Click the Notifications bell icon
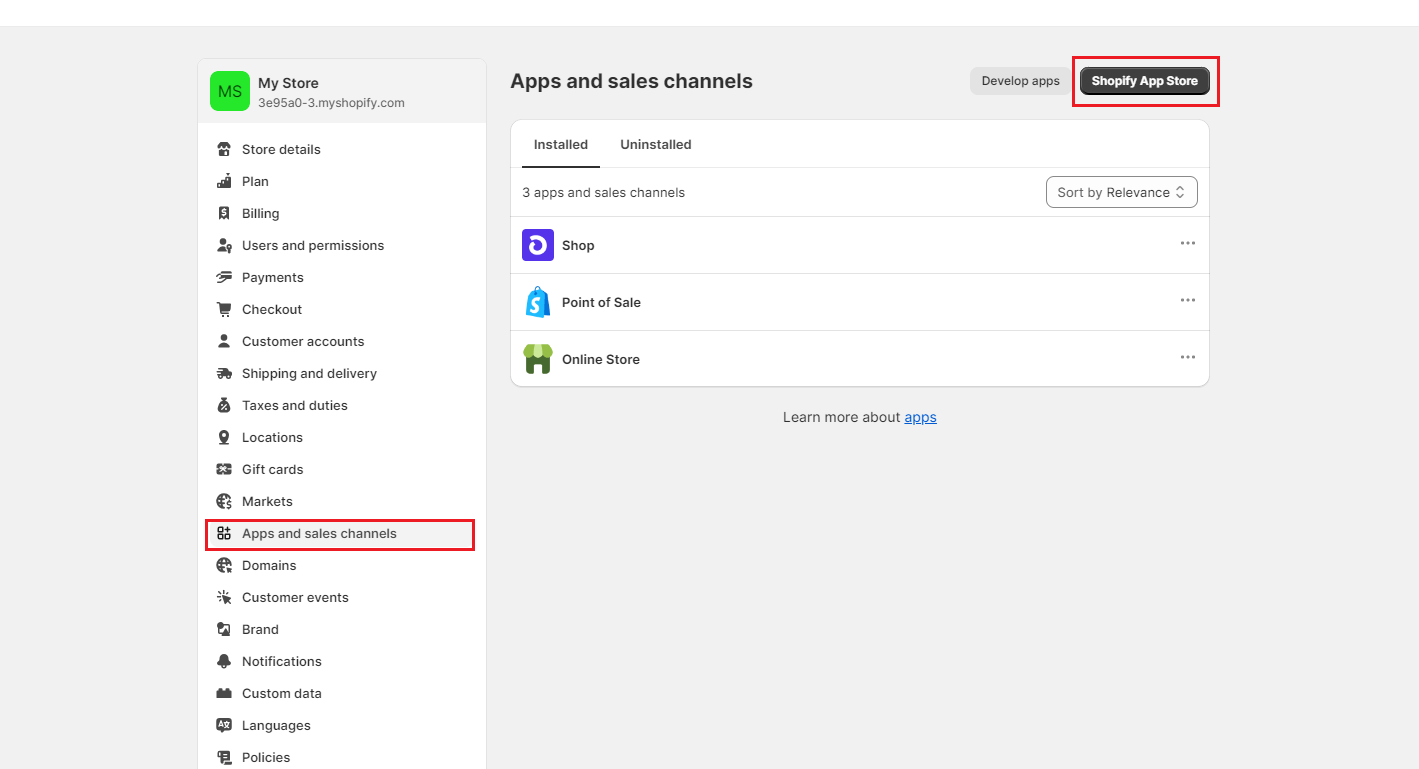Screen dimensions: 1419x769 [224, 661]
